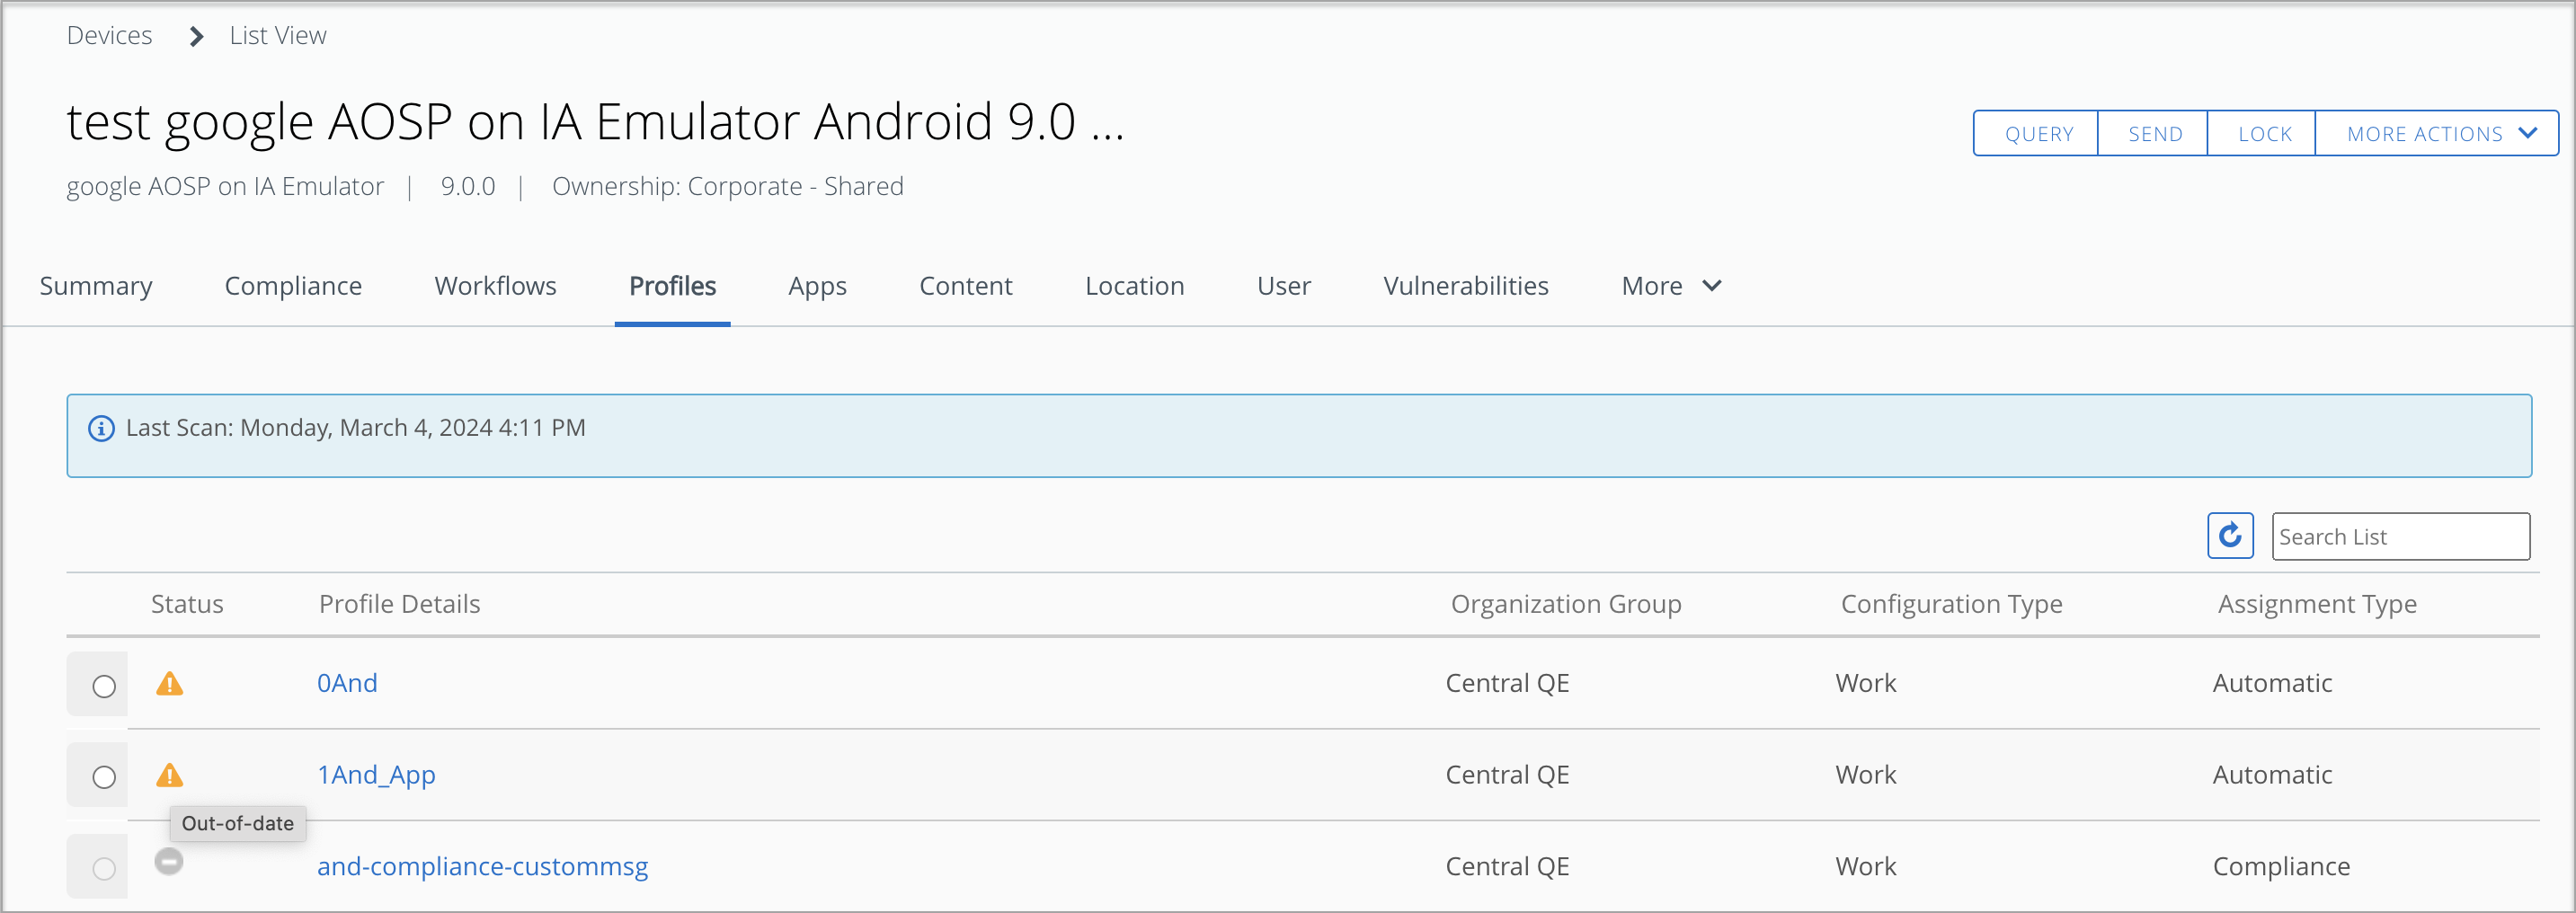Open the and-compliance-custommsg profile link

pos(482,866)
